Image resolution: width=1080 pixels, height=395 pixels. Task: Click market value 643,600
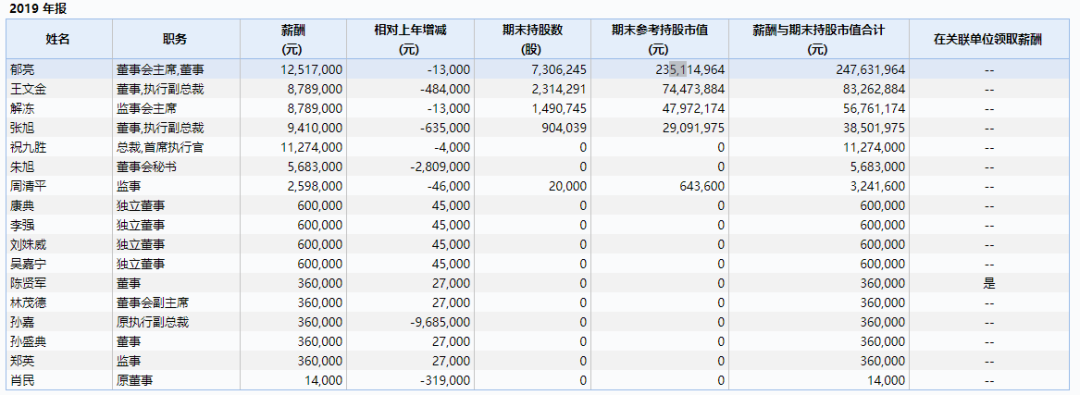(x=704, y=186)
